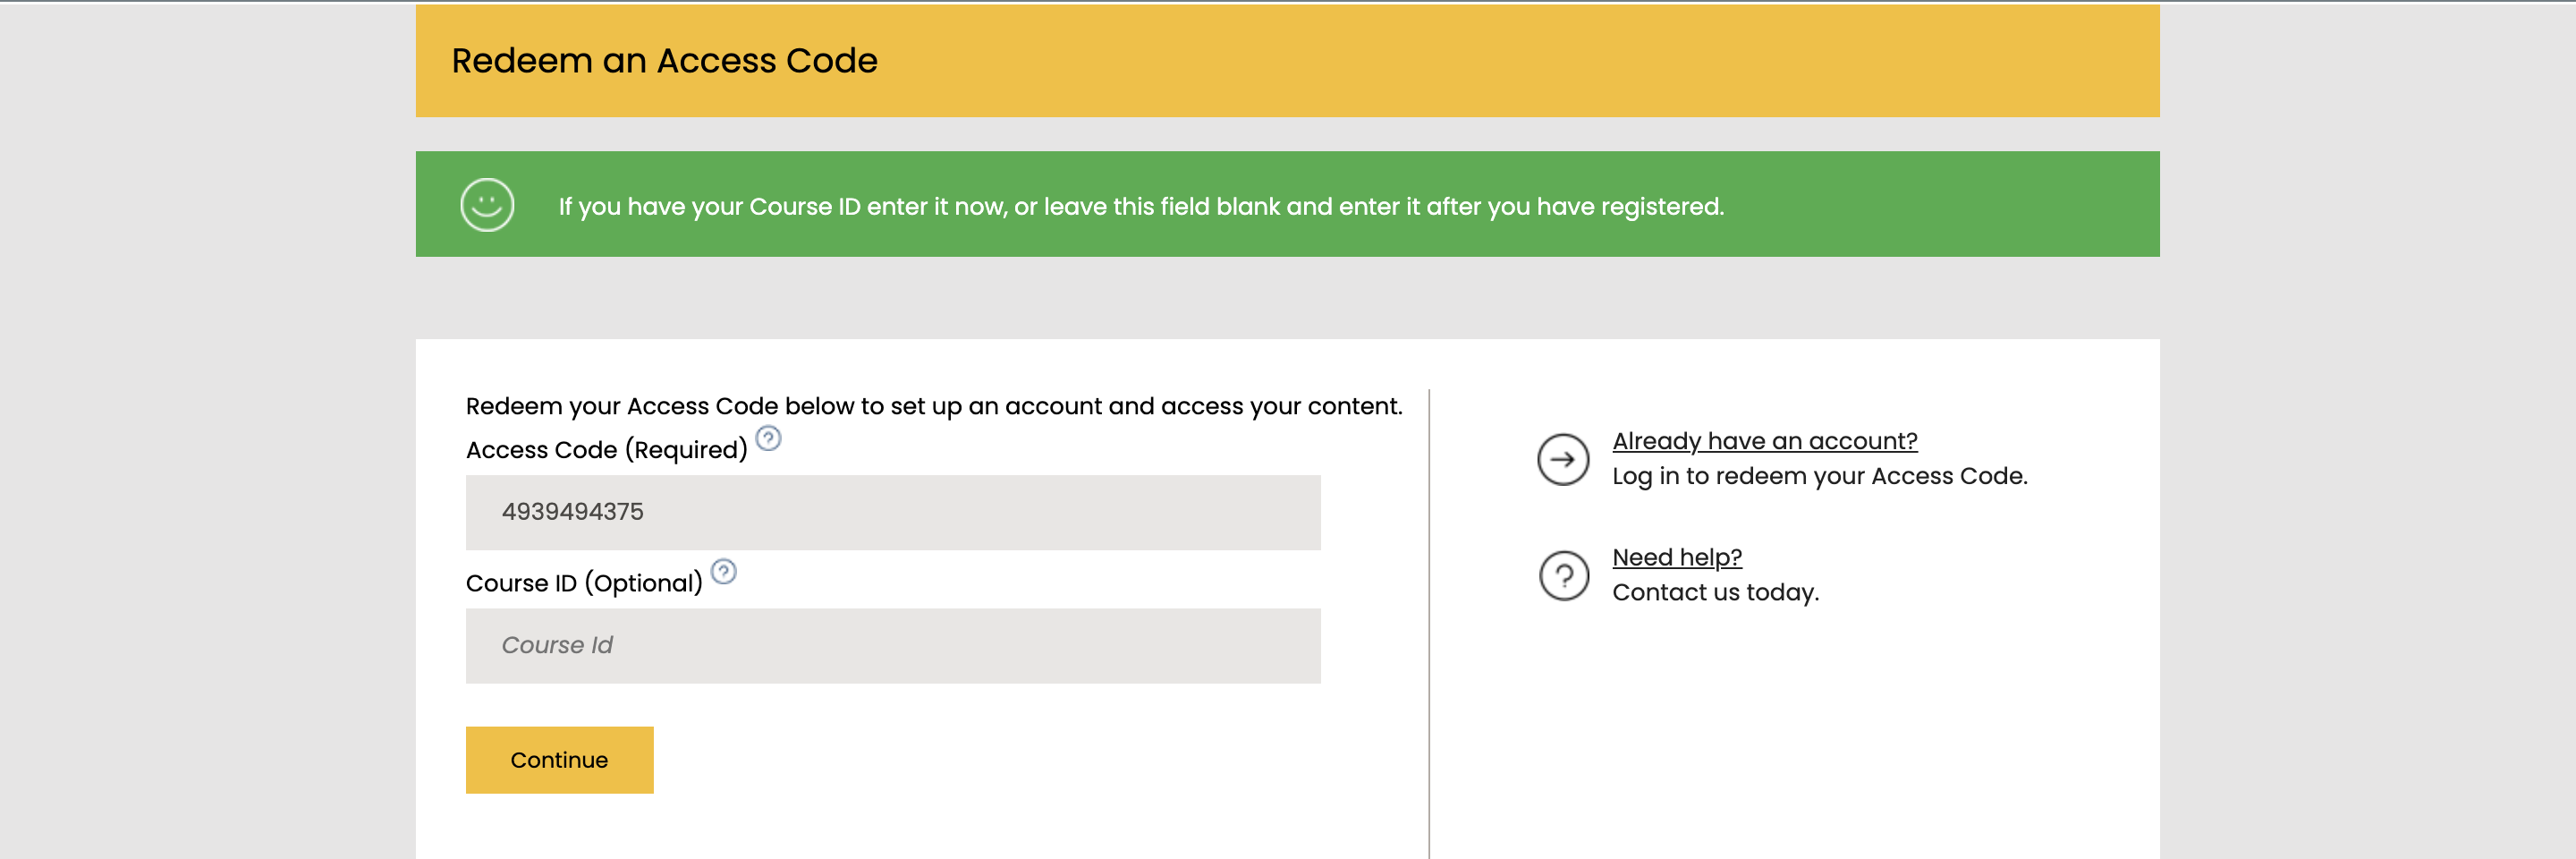Click the smiley face icon in green banner
Screen dimensions: 2576x859
(x=487, y=205)
